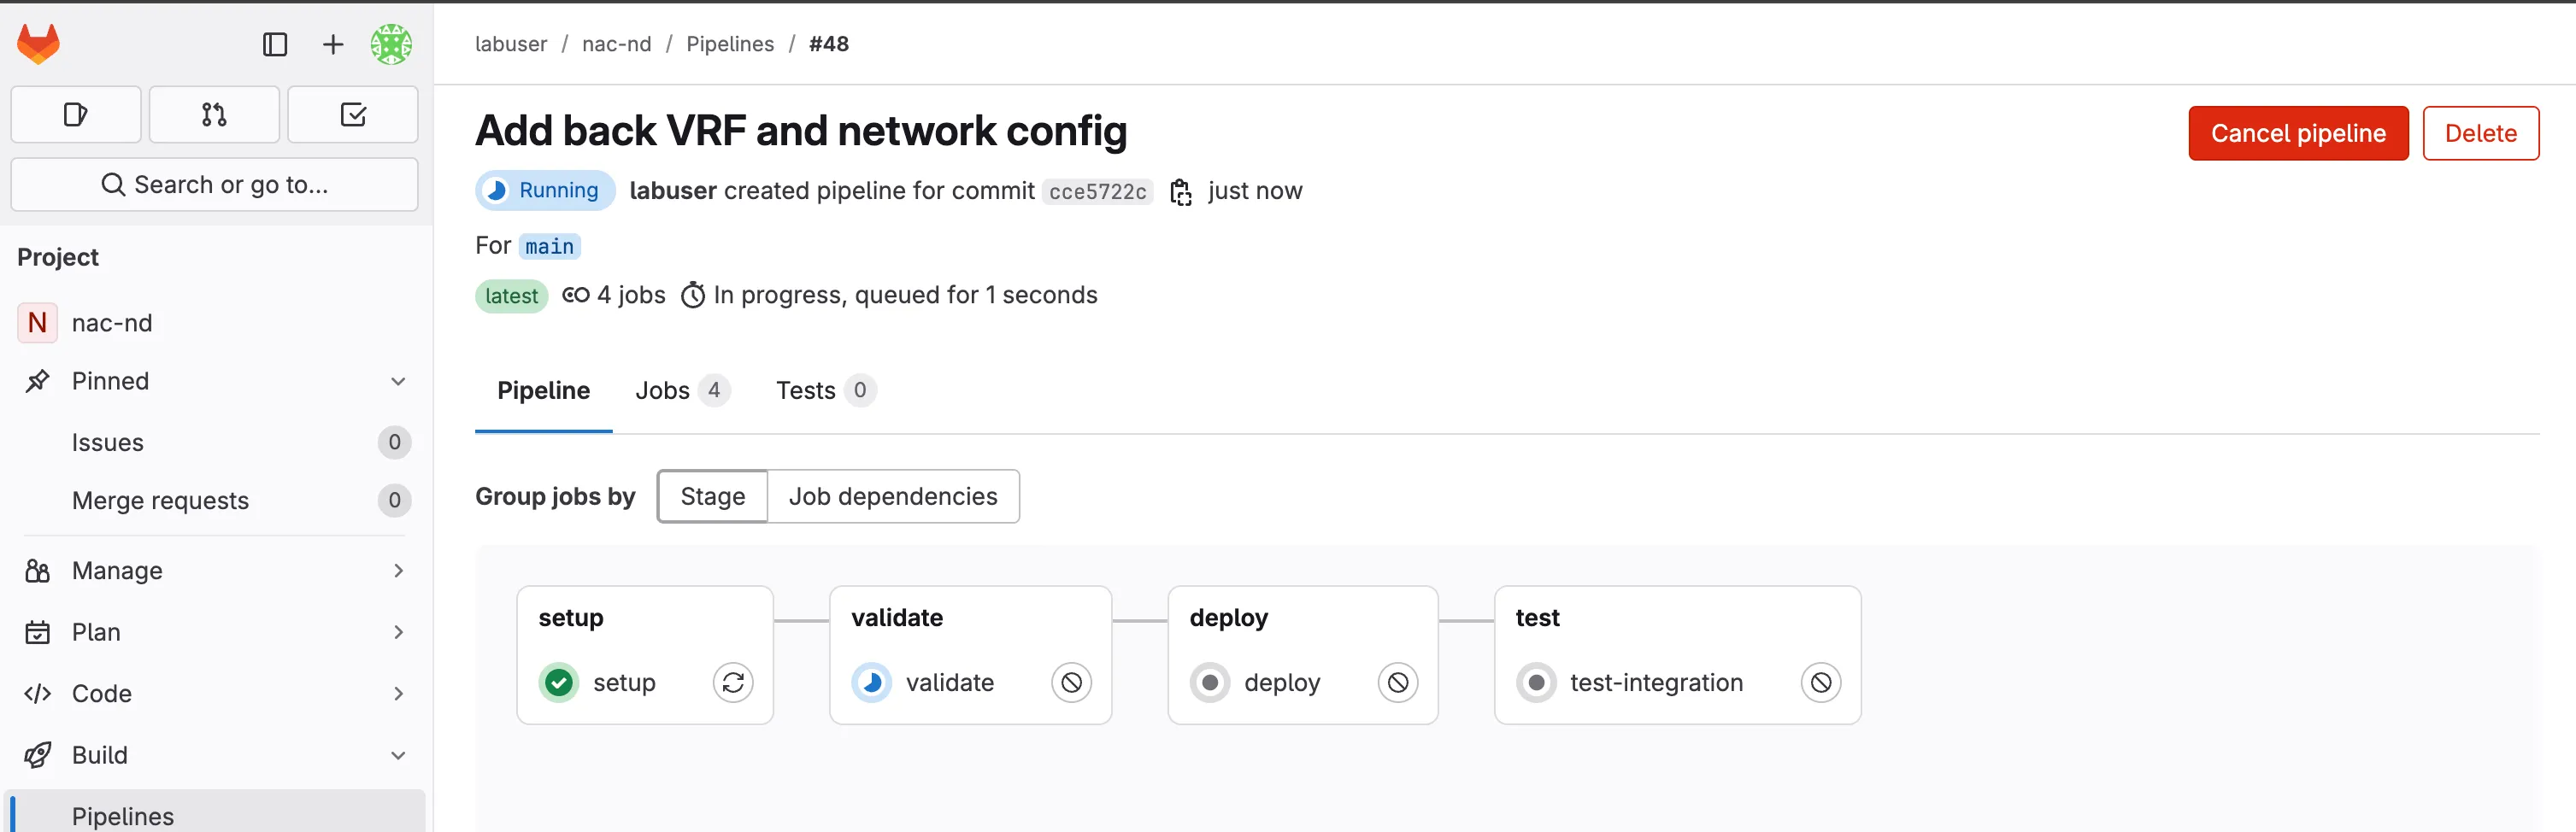Expand the Manage menu

click(x=398, y=571)
